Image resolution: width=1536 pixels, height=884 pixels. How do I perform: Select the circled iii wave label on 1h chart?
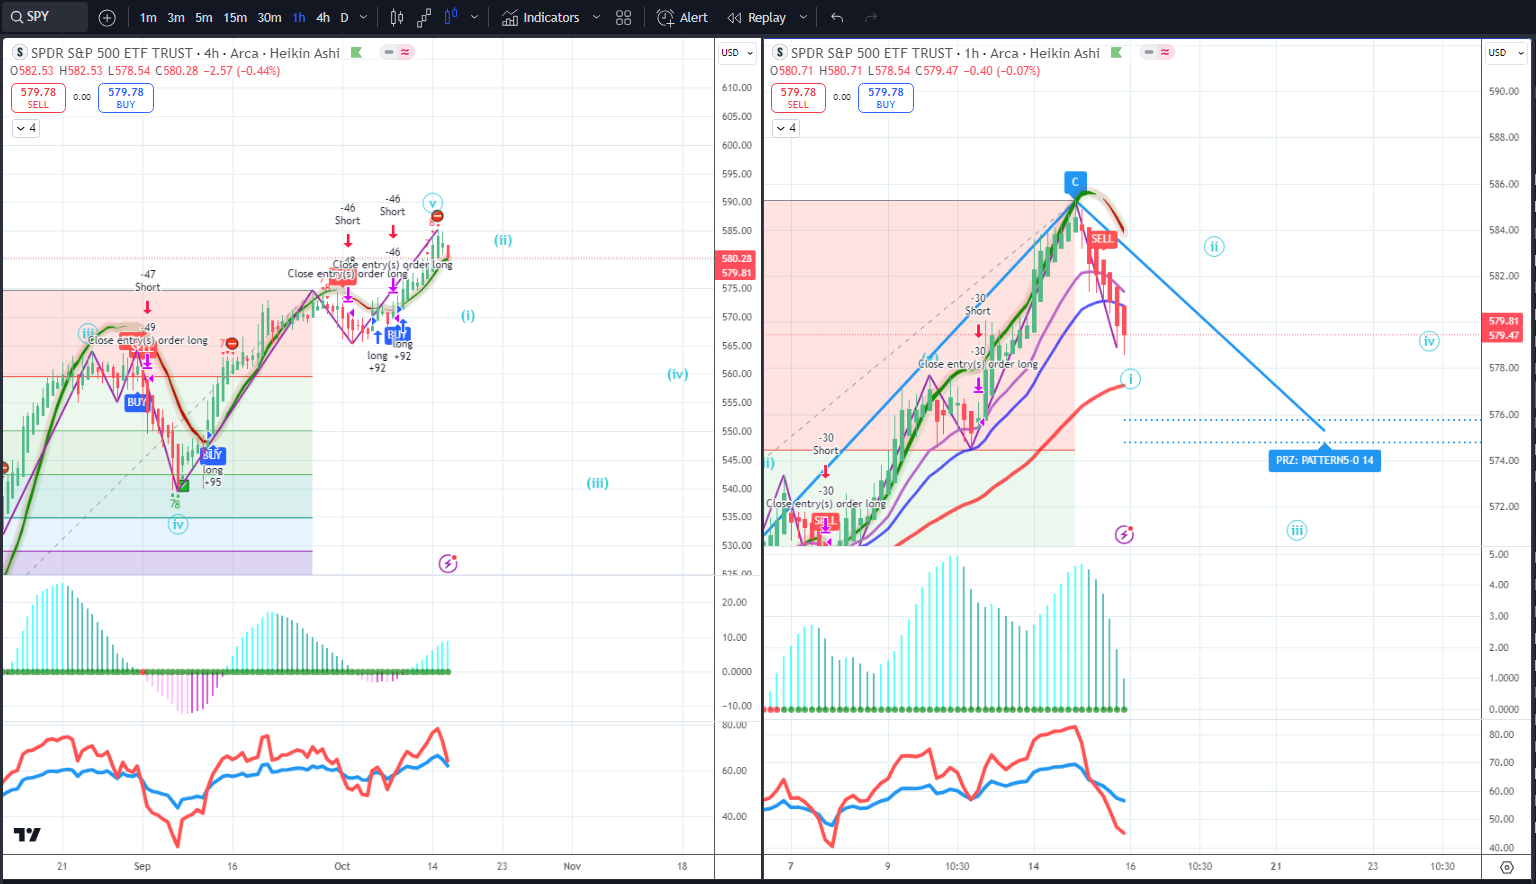(1297, 531)
